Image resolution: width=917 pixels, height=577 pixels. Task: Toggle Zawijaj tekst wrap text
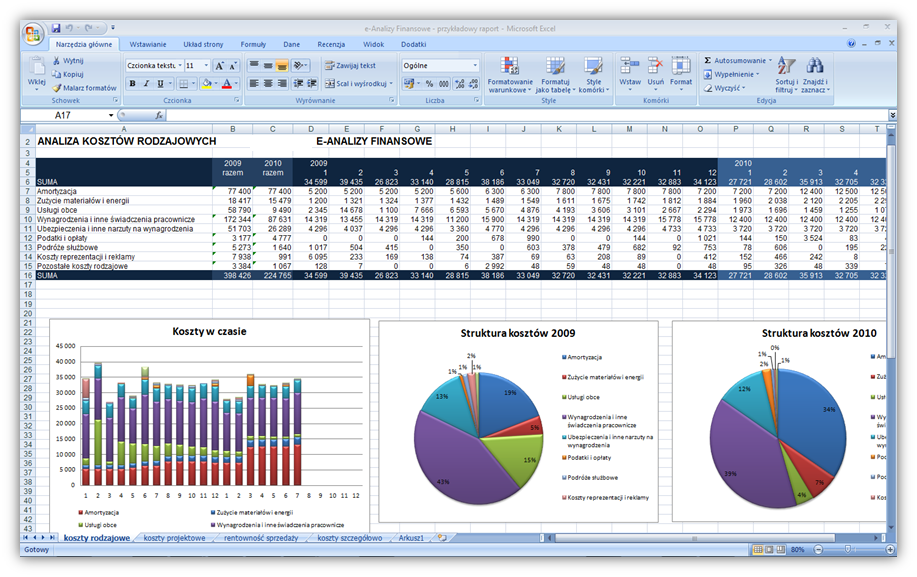pyautogui.click(x=350, y=65)
